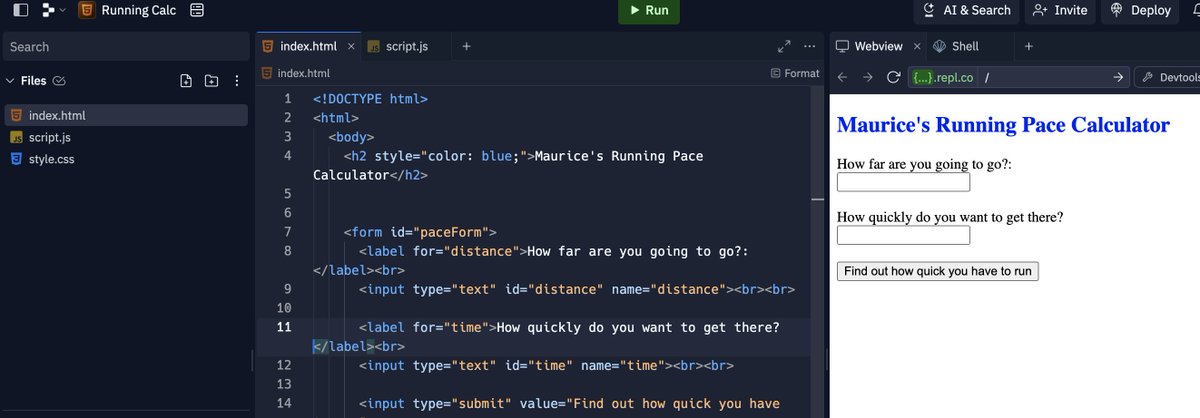Invite collaborators with the Invite button
Screen dimensions: 1200x418
[1060, 10]
